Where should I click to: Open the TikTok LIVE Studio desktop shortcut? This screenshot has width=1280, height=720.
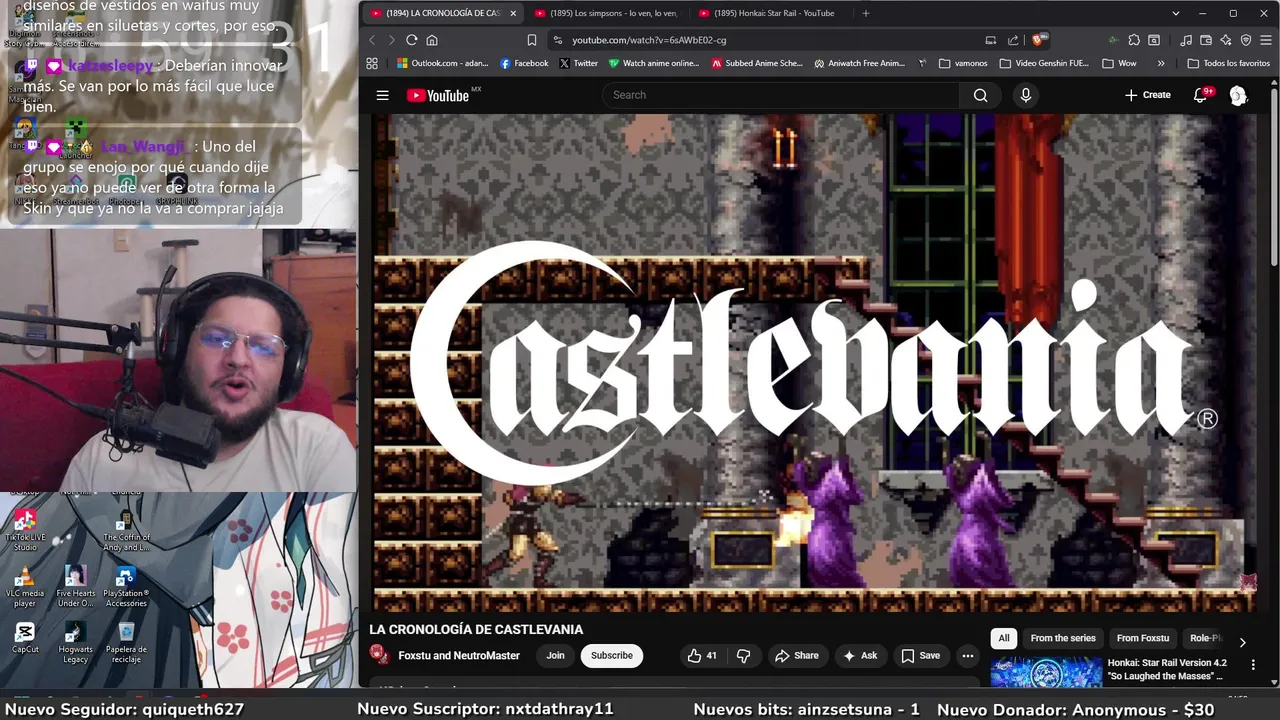coord(24,529)
